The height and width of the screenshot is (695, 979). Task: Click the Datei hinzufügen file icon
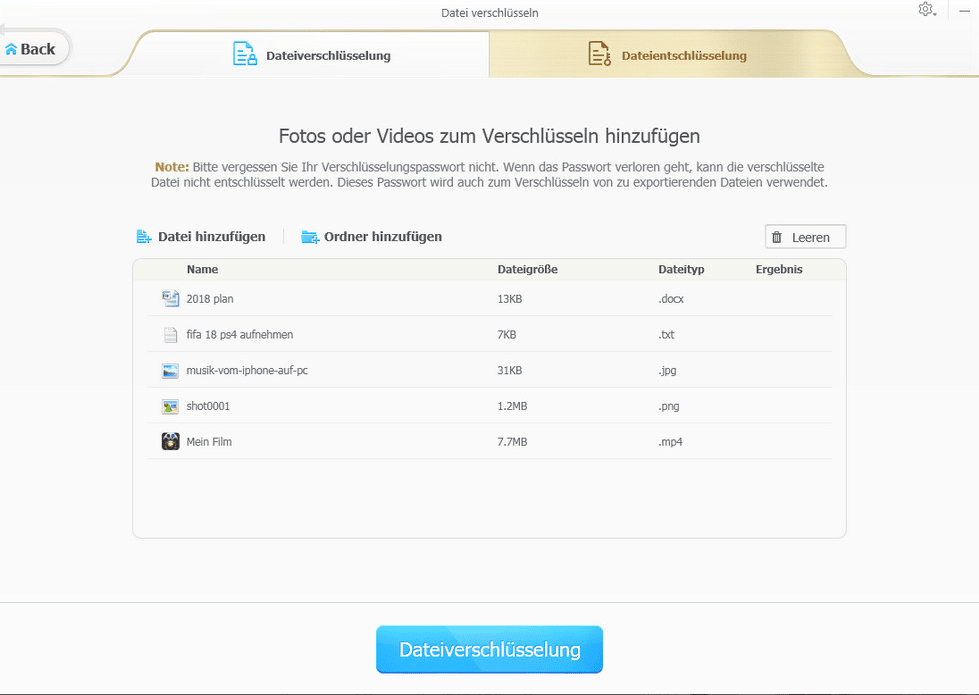click(144, 237)
